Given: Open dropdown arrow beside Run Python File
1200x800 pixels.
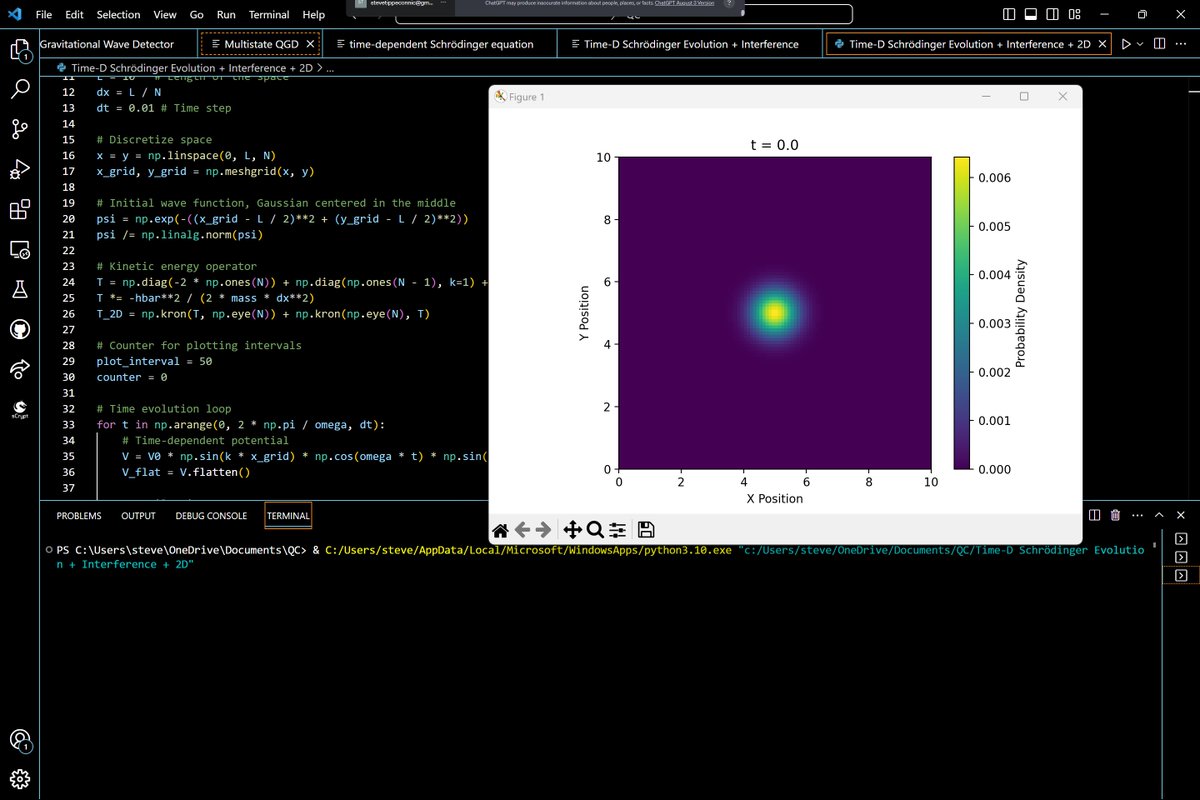Looking at the screenshot, I should click(x=1140, y=44).
